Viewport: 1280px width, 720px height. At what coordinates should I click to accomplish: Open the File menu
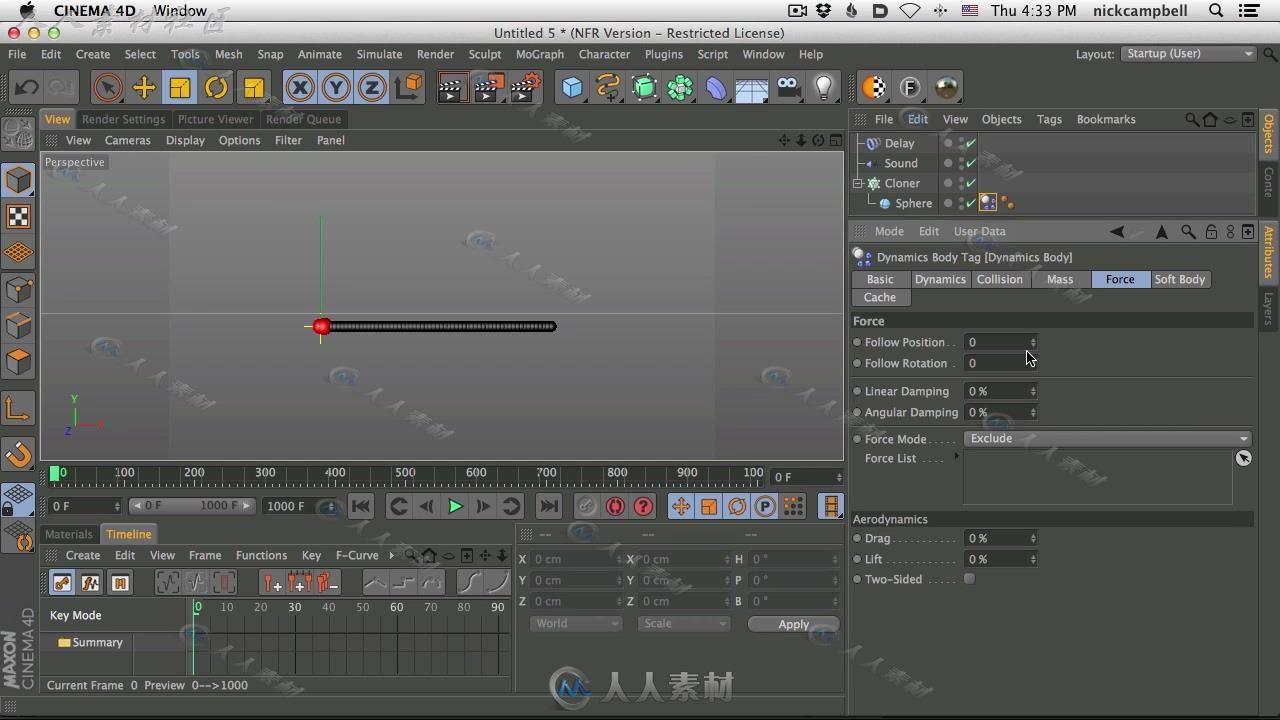[x=17, y=54]
